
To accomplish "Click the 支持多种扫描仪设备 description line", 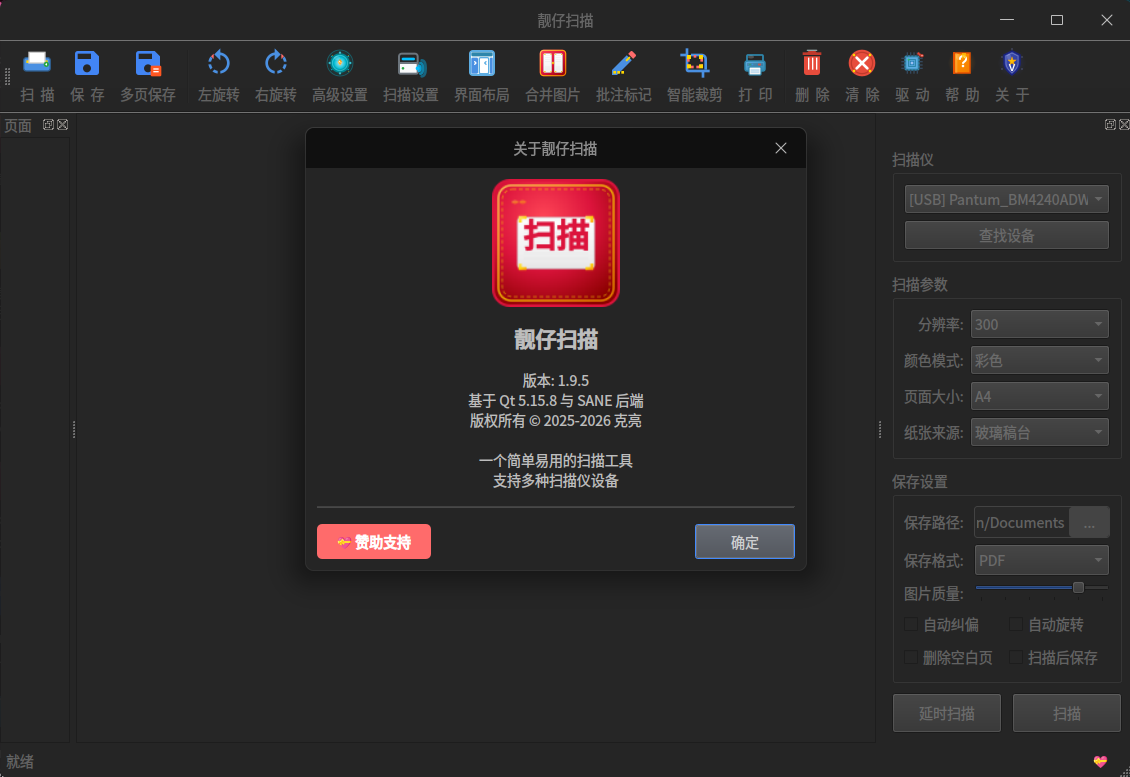I will (556, 481).
